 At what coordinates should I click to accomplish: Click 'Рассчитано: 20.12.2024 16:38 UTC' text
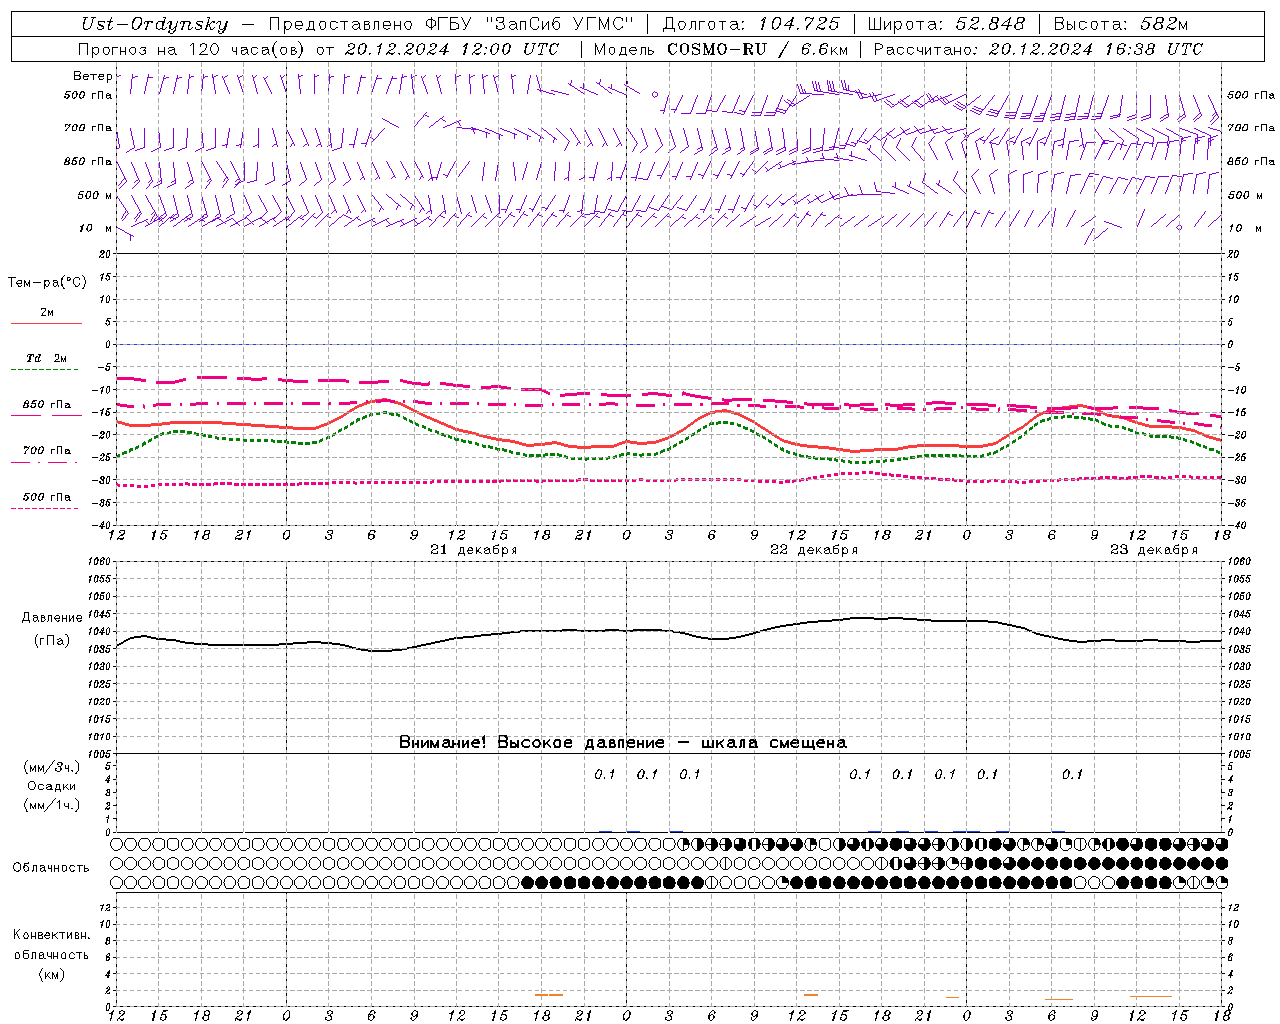[x=1038, y=49]
